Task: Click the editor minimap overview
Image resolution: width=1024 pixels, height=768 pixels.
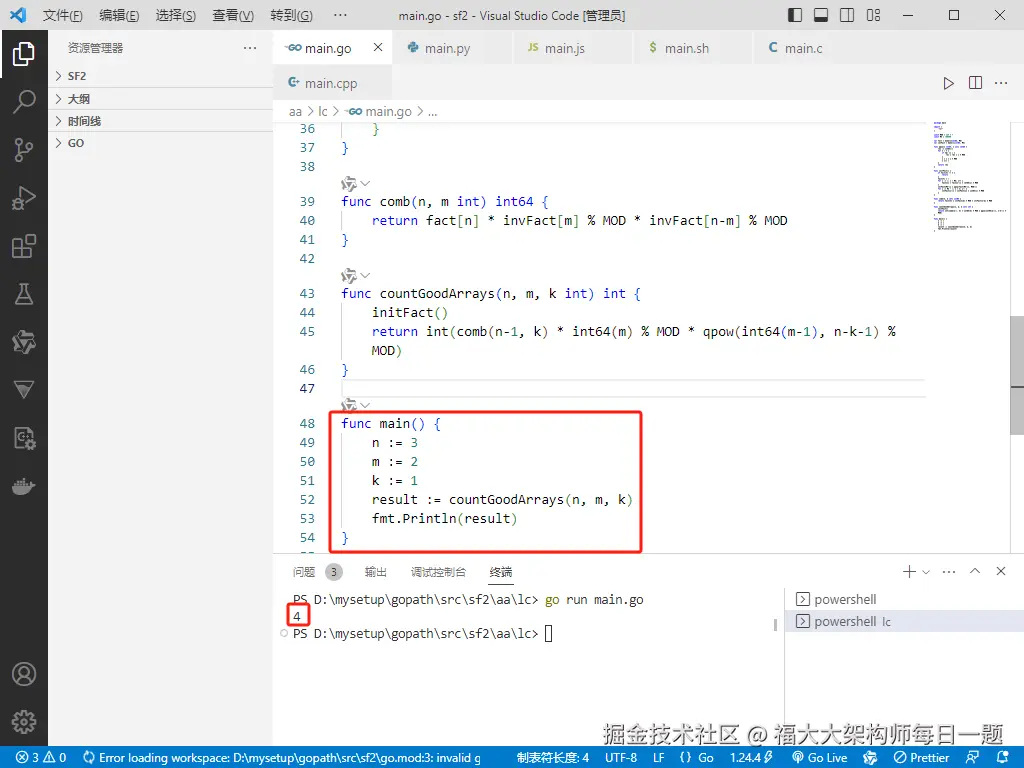Action: (x=968, y=176)
